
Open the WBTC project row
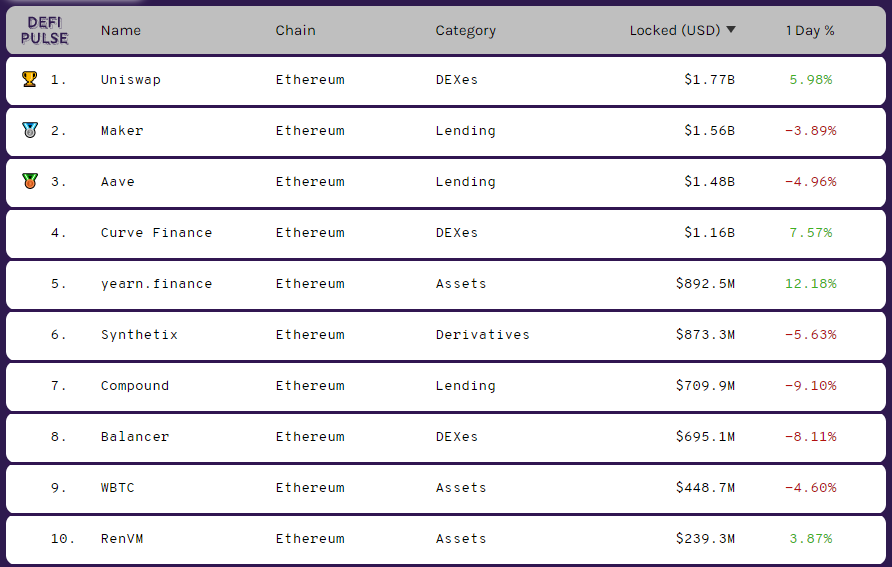coord(446,488)
